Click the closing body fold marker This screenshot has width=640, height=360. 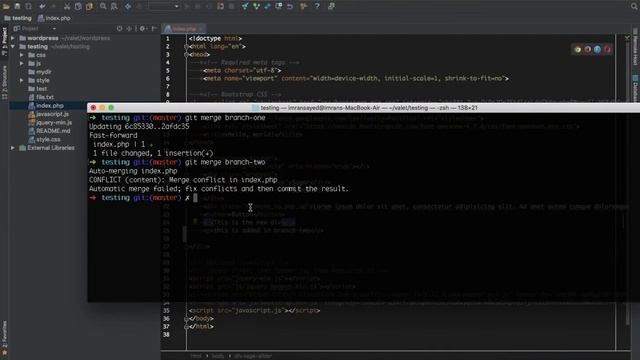[186, 318]
